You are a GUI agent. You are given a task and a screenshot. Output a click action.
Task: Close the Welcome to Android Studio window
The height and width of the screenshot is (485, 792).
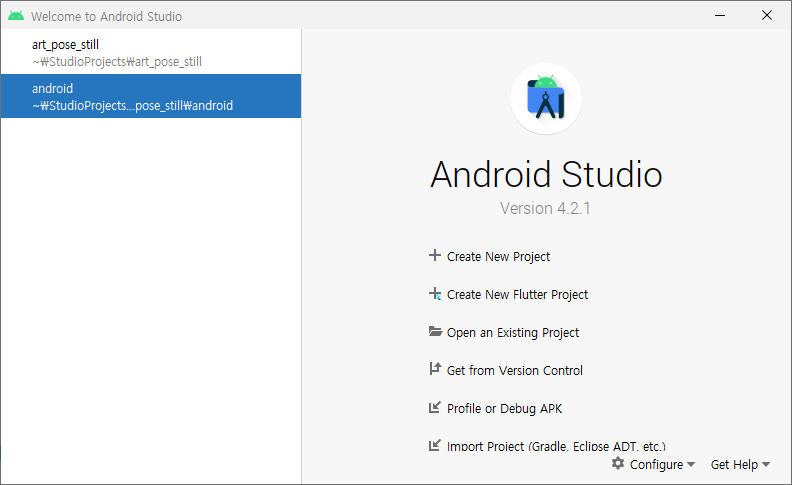tap(767, 16)
